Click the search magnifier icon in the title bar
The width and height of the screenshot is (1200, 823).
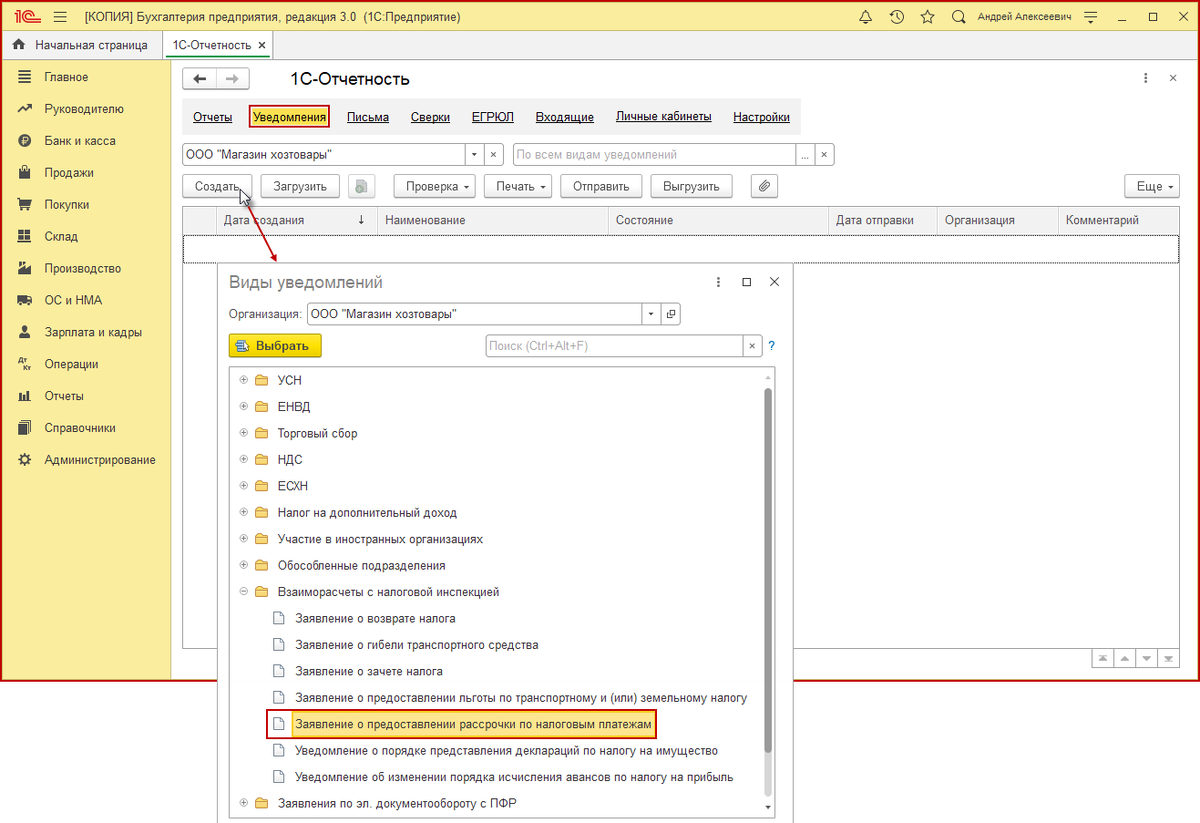[x=958, y=17]
